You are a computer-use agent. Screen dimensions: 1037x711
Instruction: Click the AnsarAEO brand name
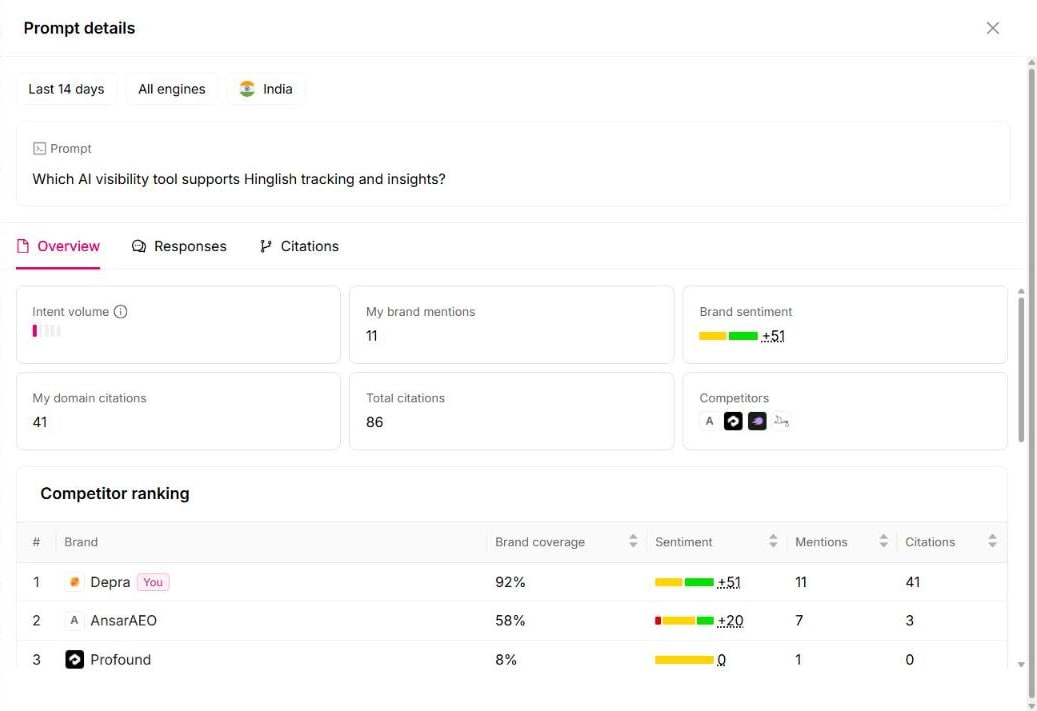124,620
